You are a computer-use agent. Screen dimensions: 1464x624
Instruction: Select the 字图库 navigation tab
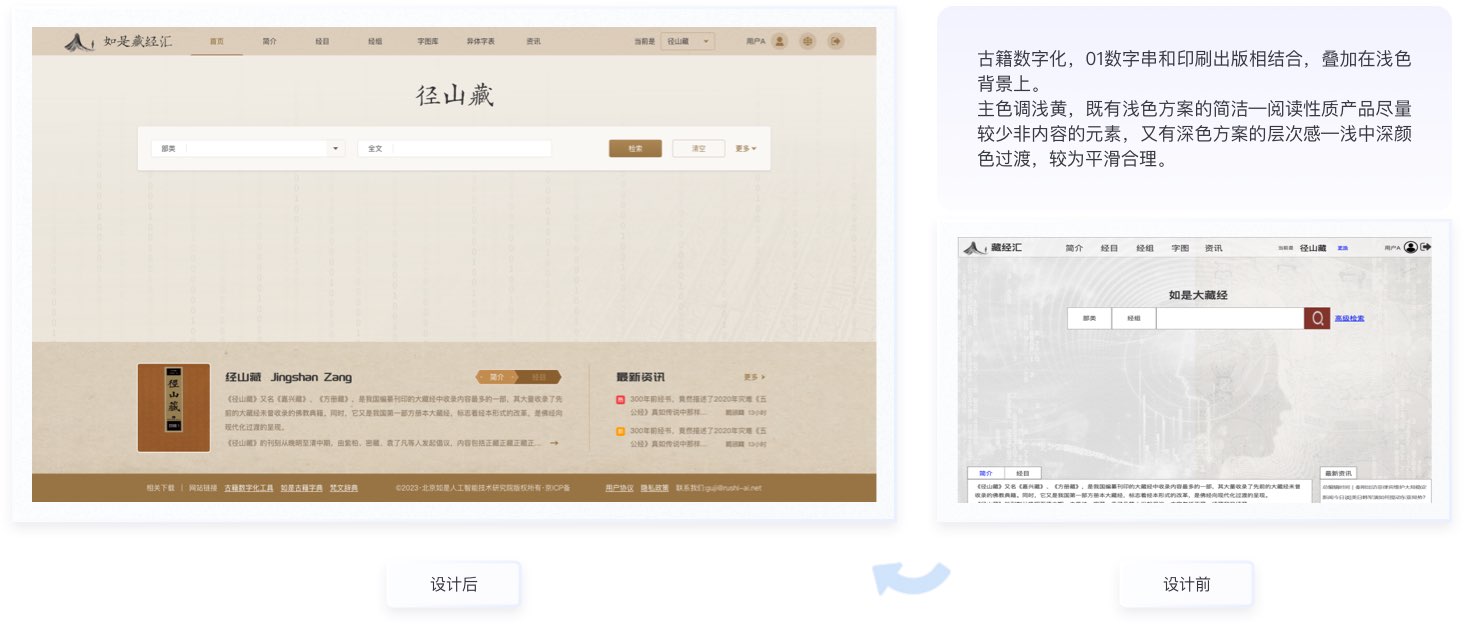pos(428,41)
